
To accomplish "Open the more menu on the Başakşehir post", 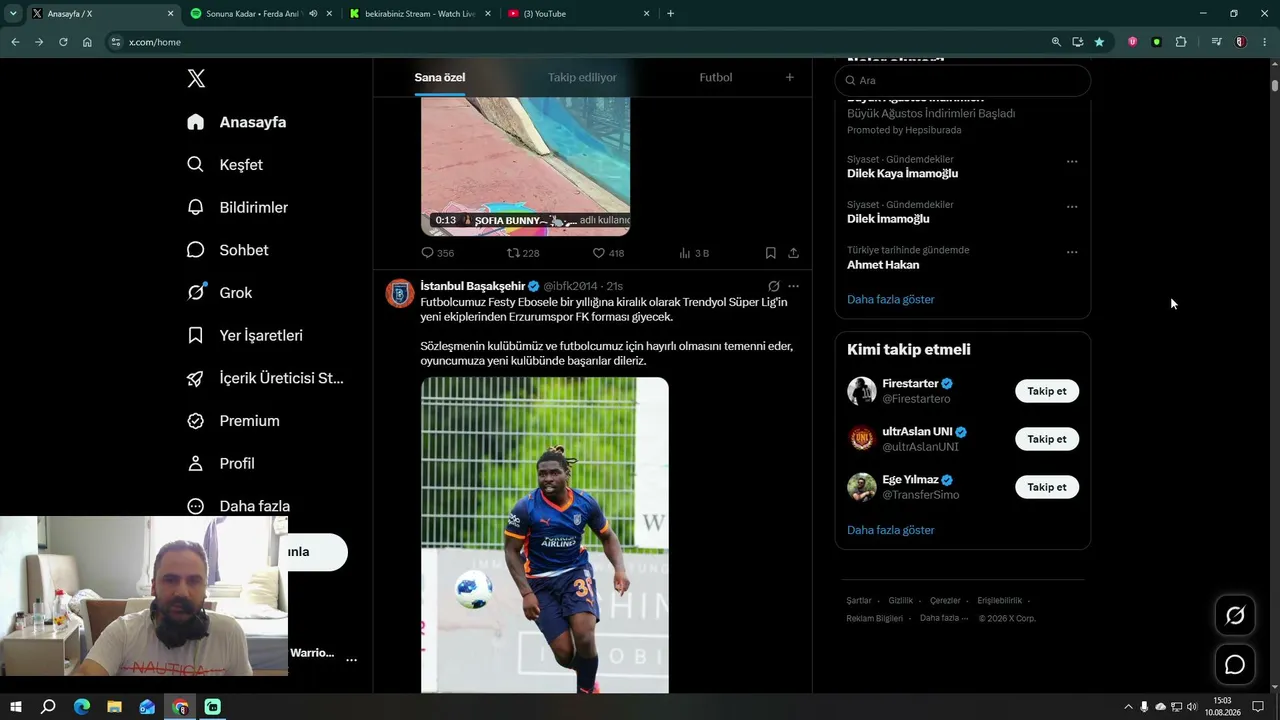I will 793,286.
